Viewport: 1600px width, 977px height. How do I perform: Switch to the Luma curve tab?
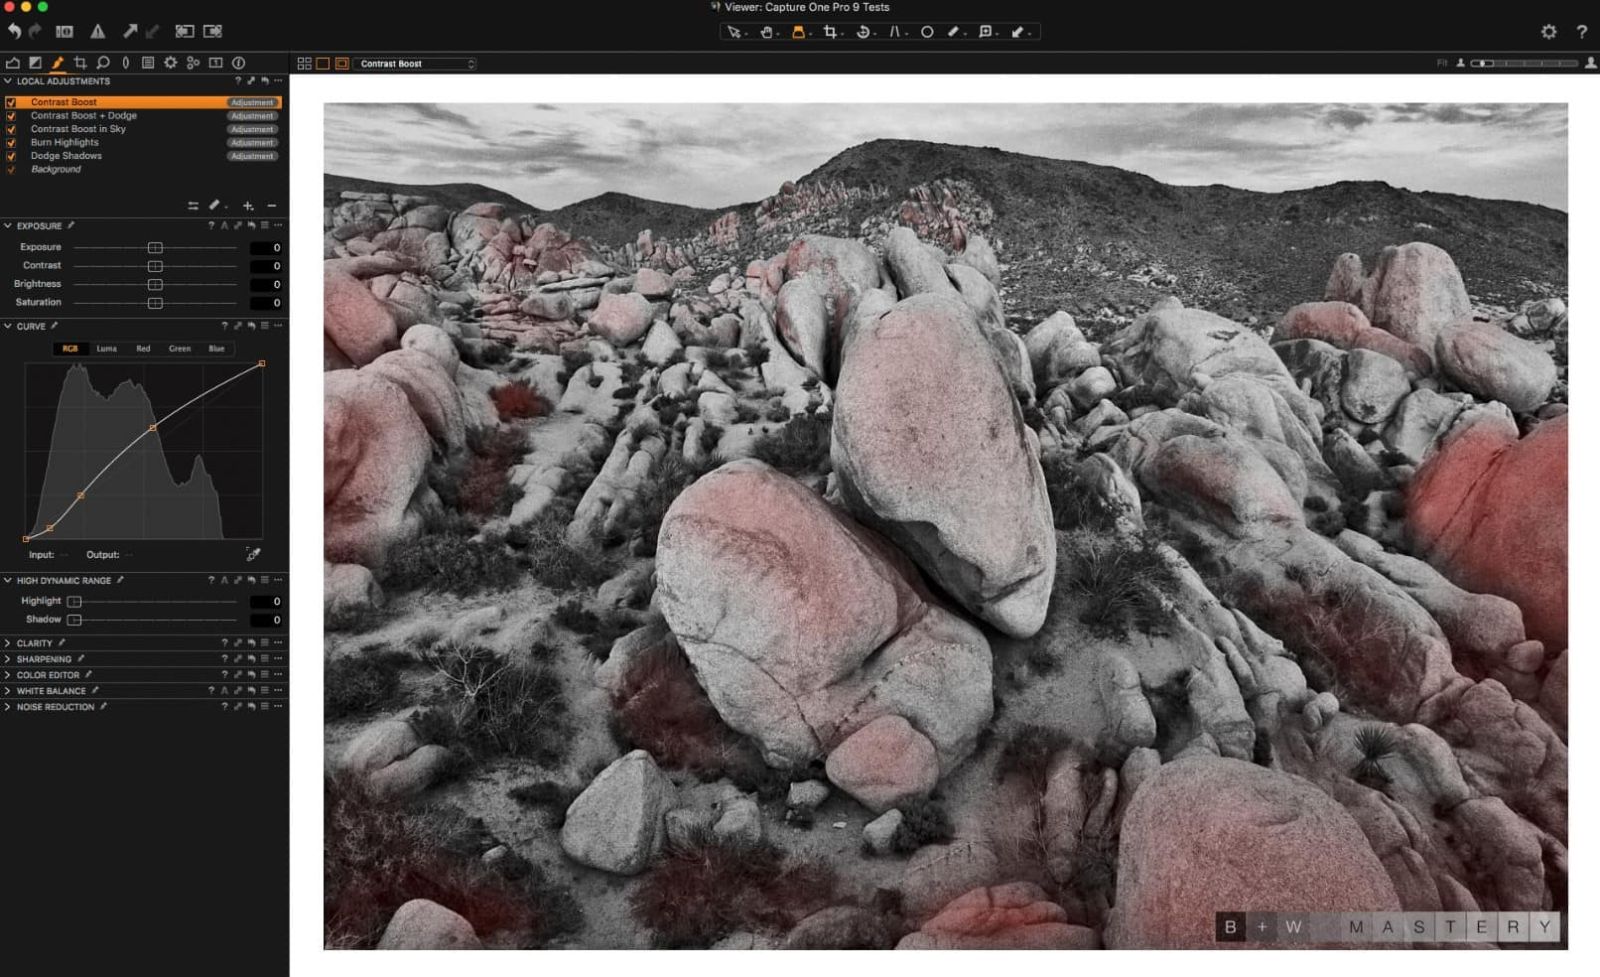[x=106, y=349]
